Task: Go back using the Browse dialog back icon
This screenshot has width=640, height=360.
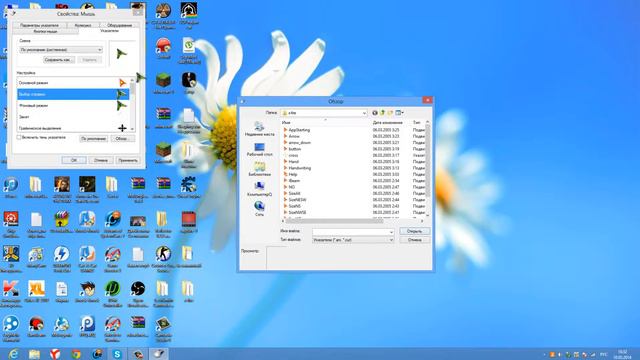Action: pos(375,113)
